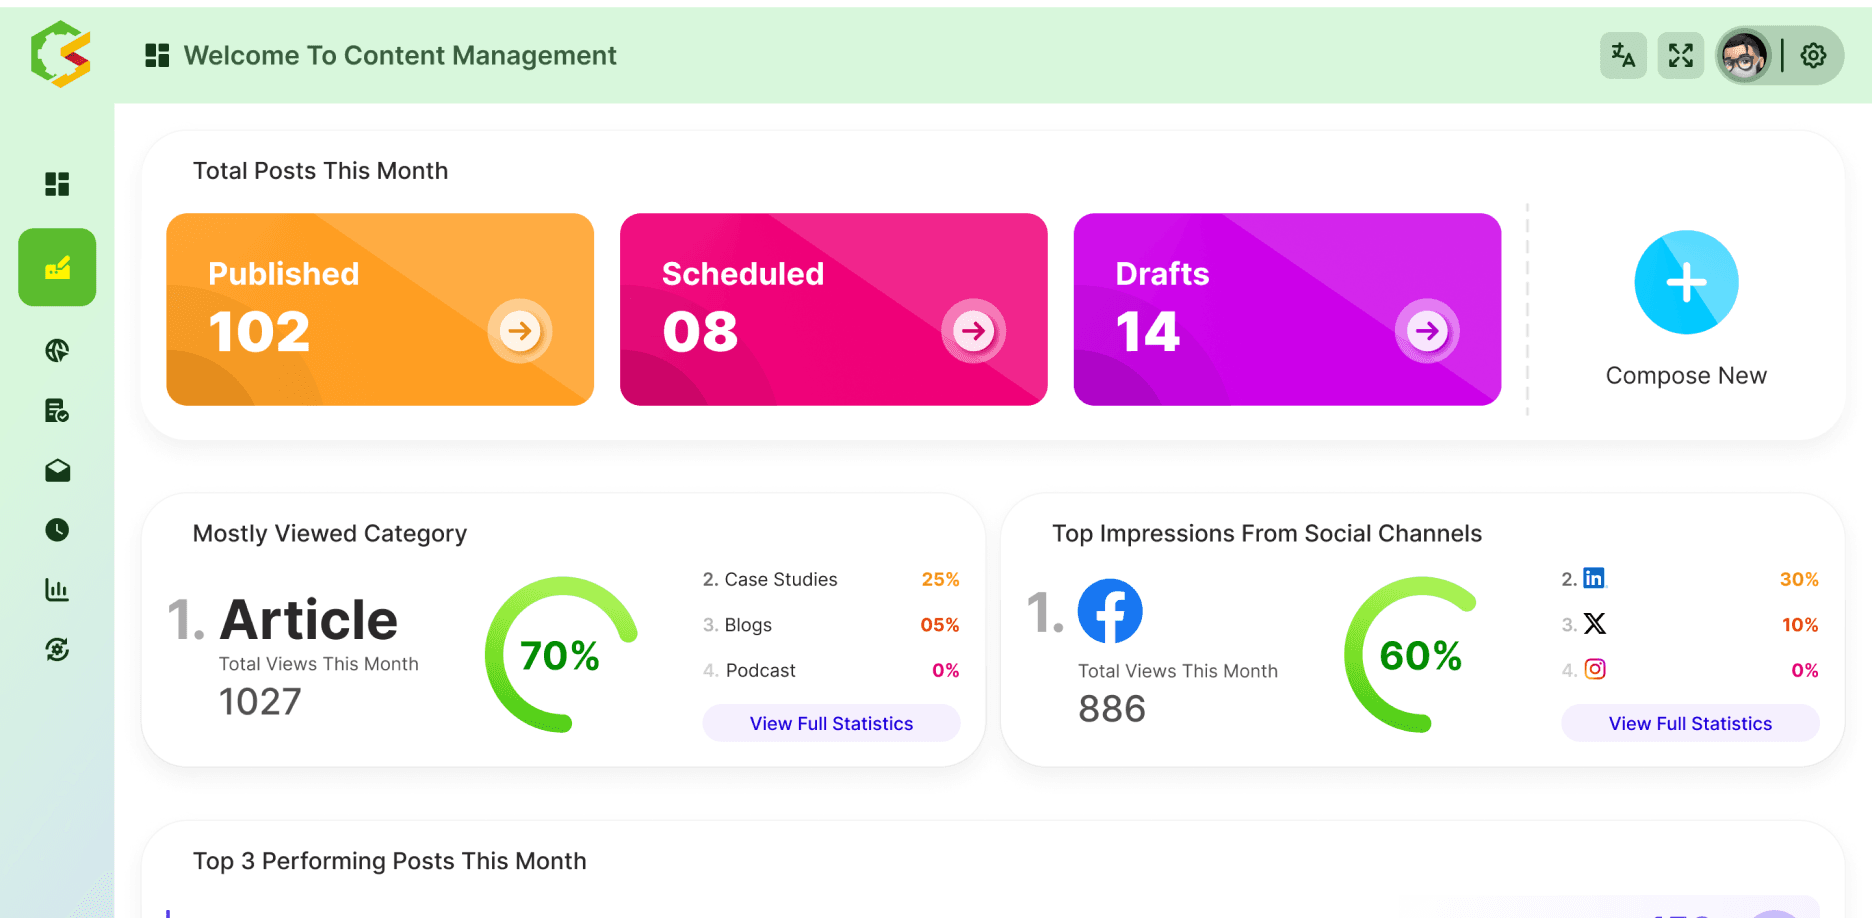Open the sync refresh sidebar icon
Image resolution: width=1872 pixels, height=918 pixels.
[x=57, y=650]
